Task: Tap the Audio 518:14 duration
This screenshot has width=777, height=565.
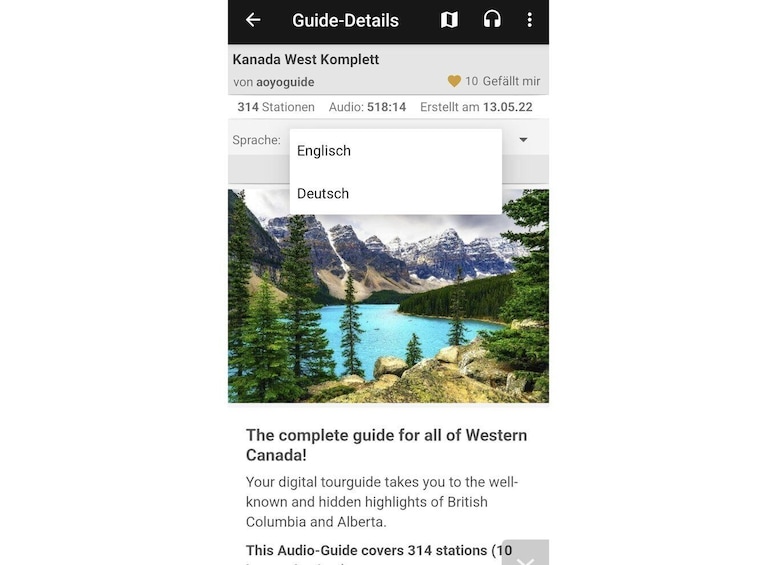Action: [x=367, y=107]
